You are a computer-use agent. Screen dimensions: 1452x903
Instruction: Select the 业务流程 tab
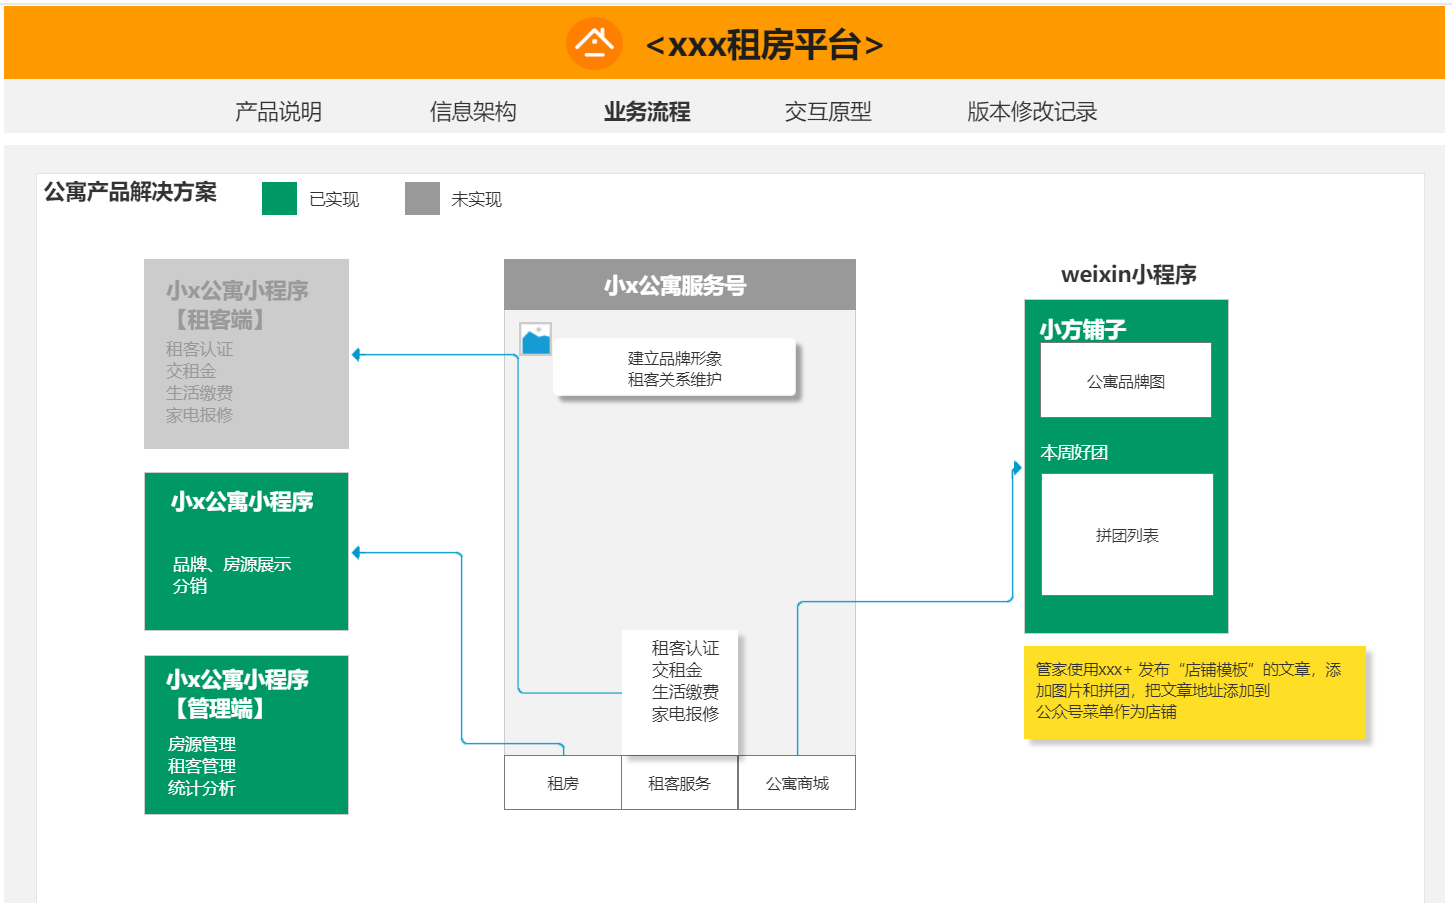coord(647,111)
